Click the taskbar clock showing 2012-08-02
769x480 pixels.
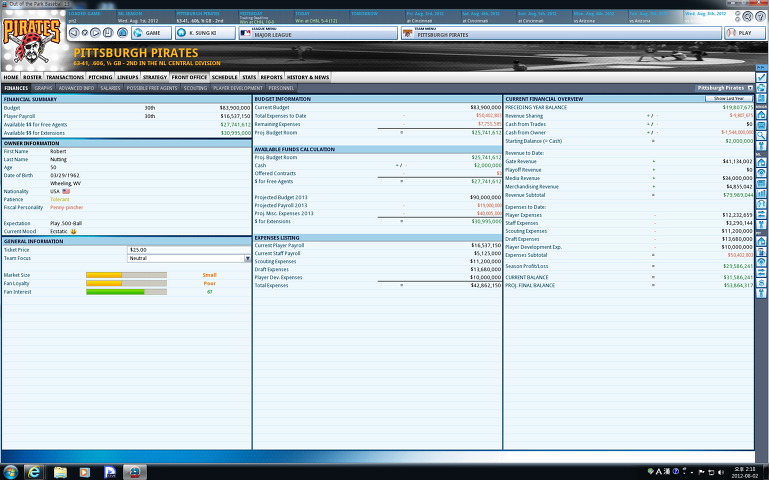[744, 472]
